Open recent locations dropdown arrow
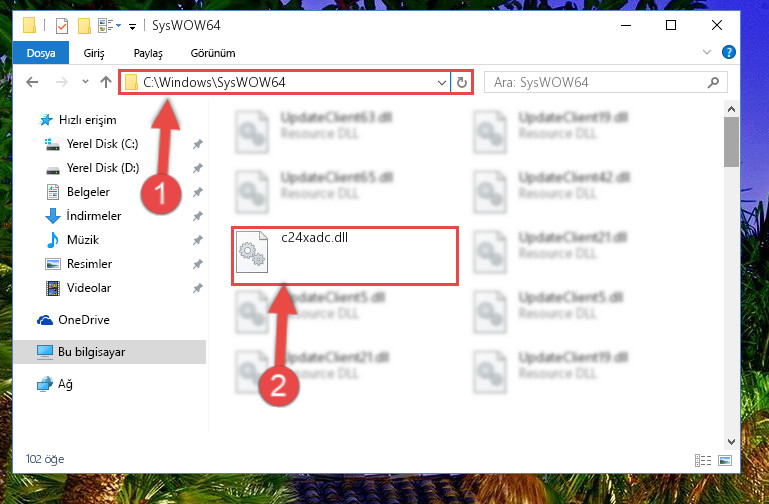This screenshot has width=769, height=504. point(85,82)
